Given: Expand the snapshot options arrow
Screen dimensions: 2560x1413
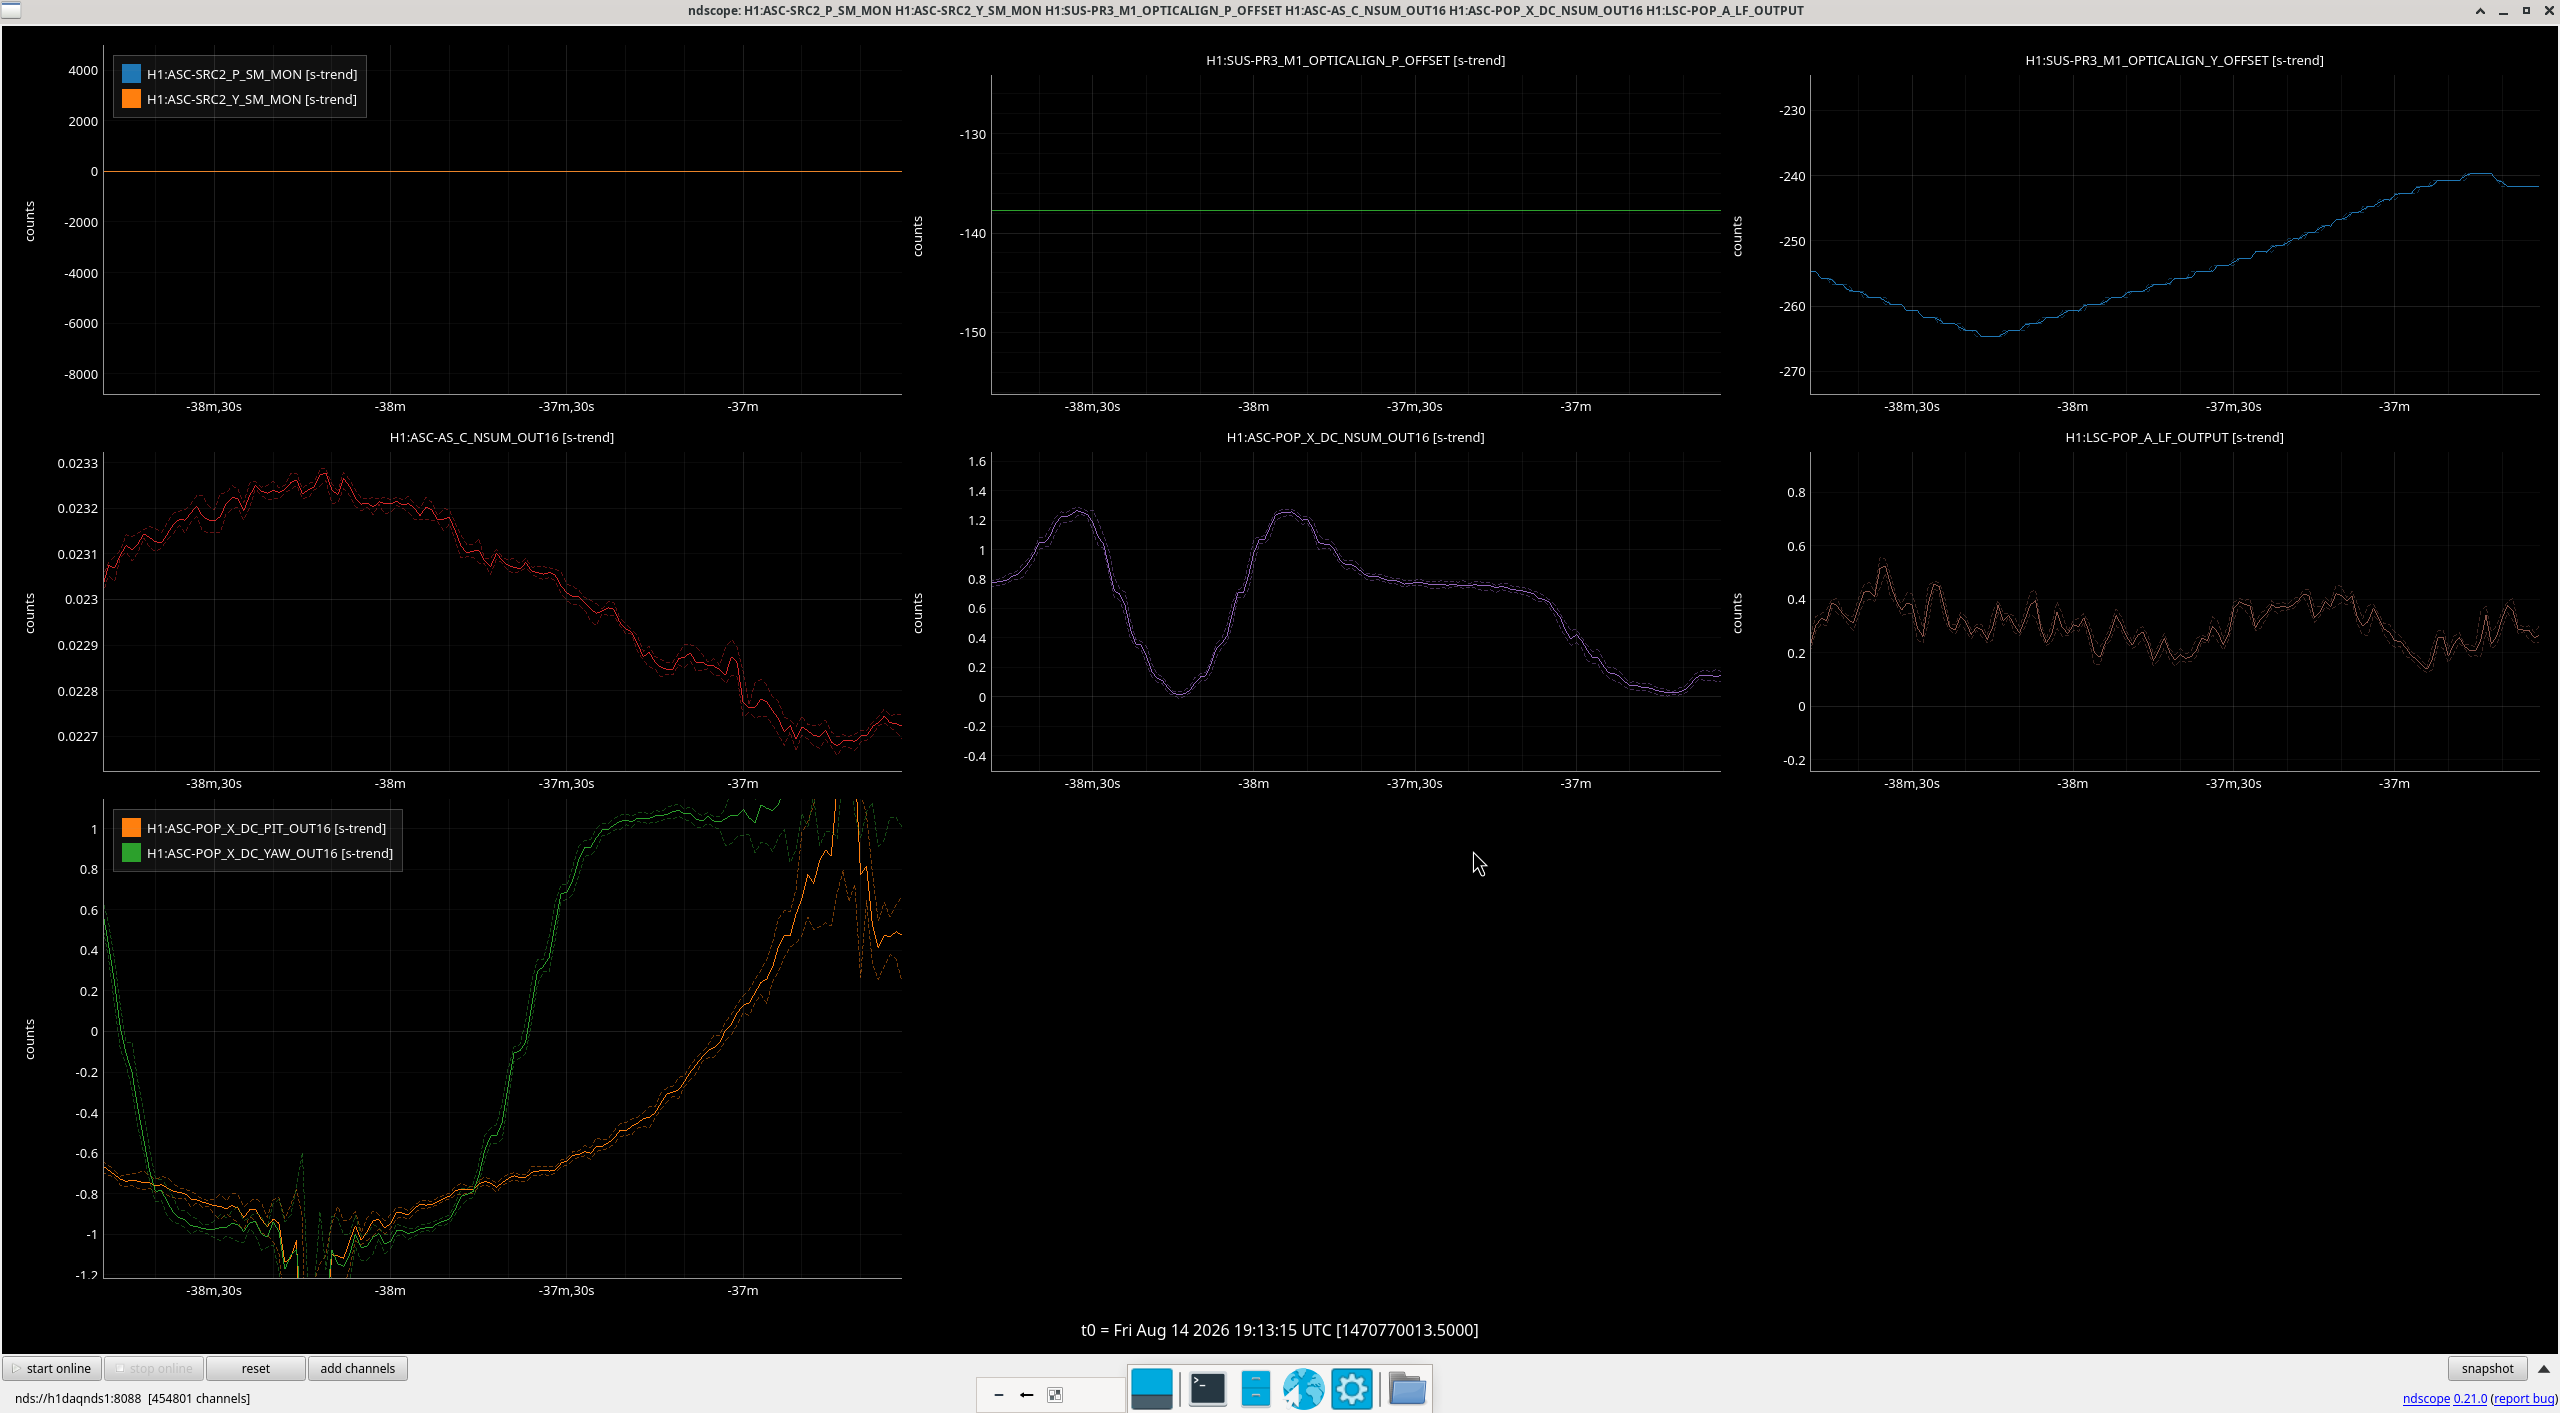Looking at the screenshot, I should [2544, 1369].
